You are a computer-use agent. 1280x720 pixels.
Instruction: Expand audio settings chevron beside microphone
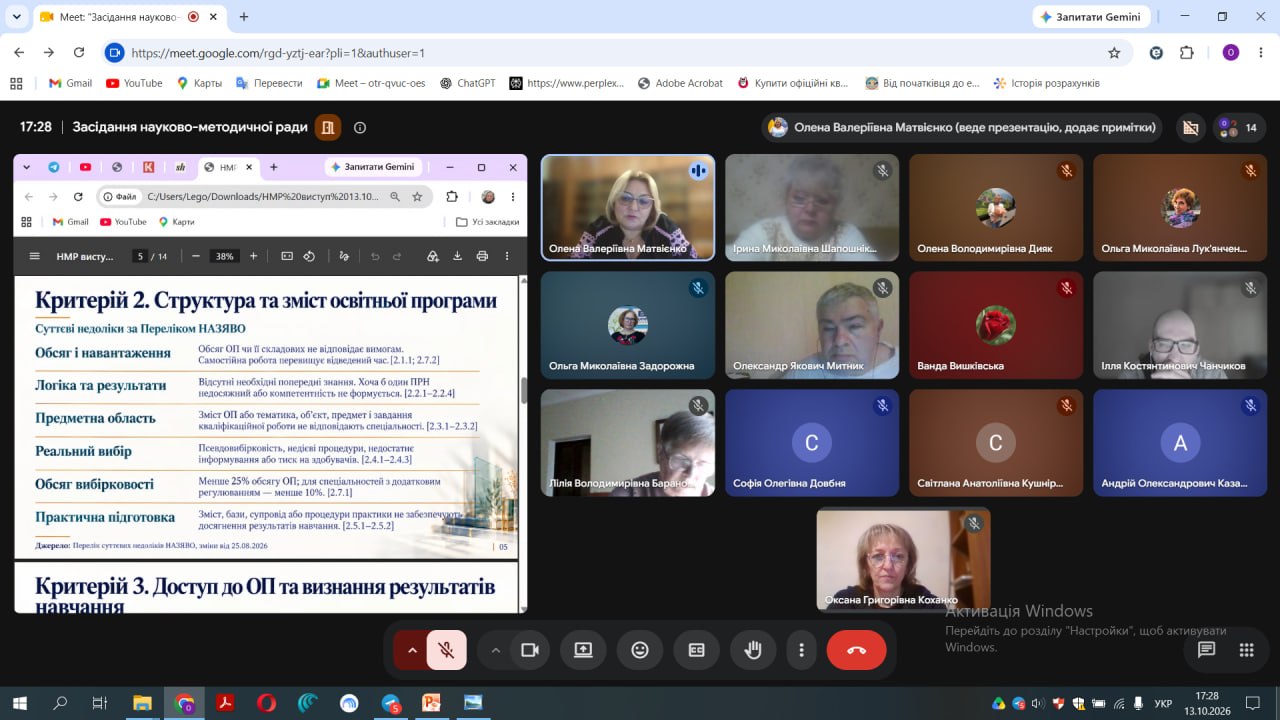(411, 650)
